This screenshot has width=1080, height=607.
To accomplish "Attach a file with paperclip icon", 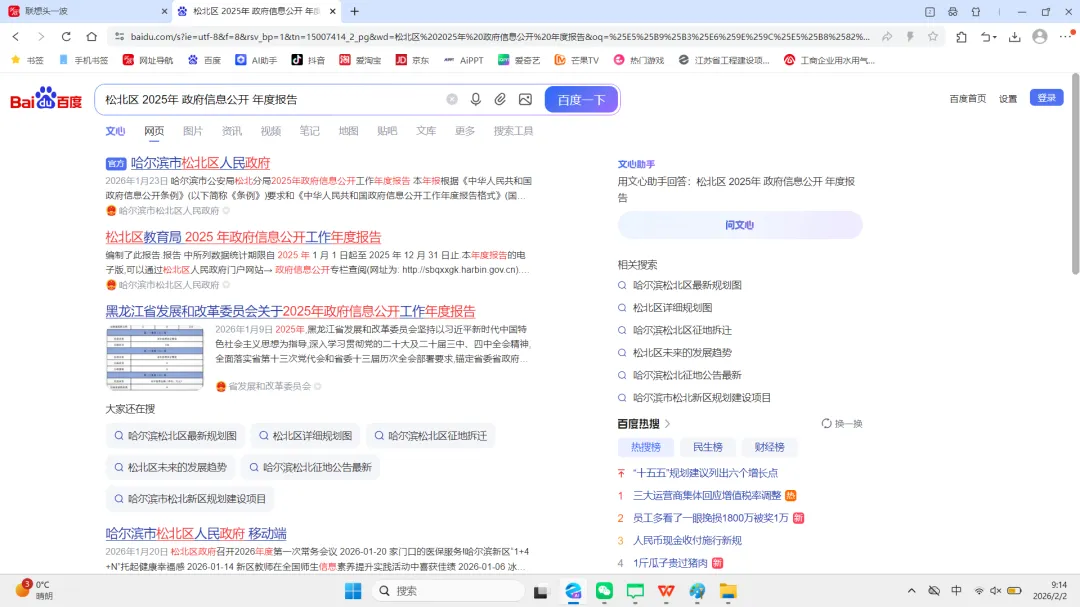I will click(500, 99).
